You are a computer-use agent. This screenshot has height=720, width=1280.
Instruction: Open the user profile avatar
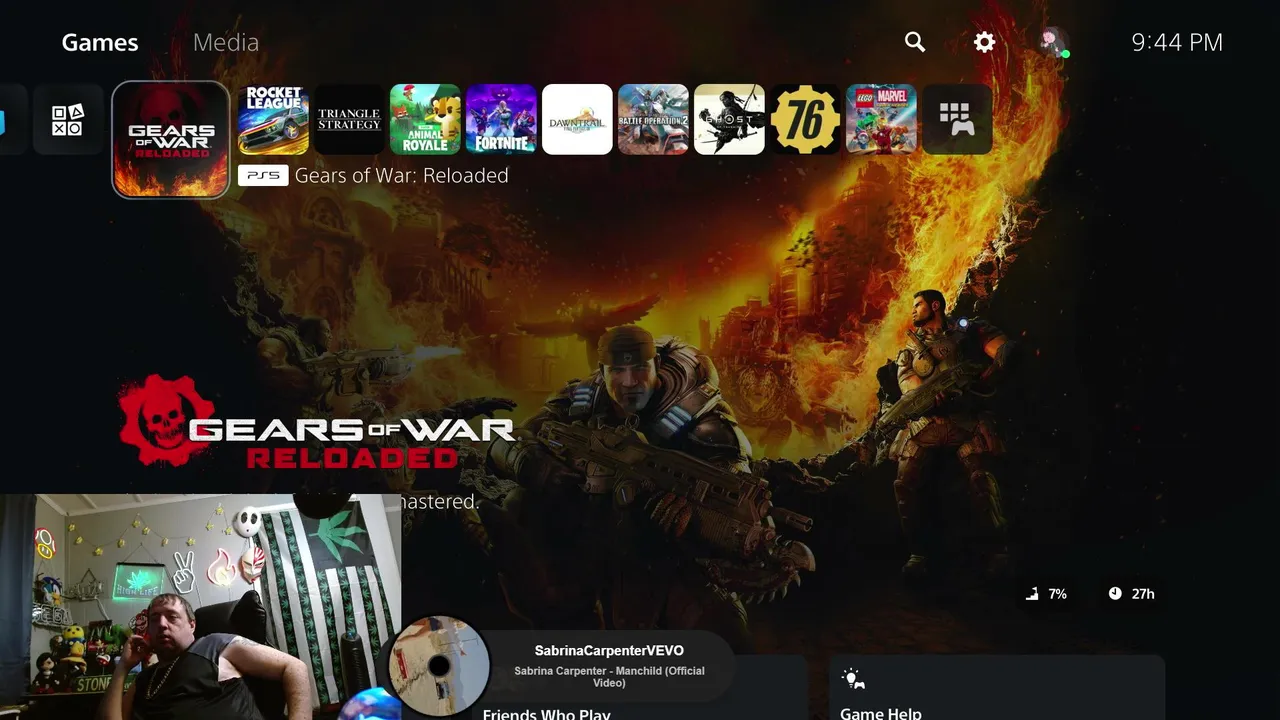point(1053,42)
